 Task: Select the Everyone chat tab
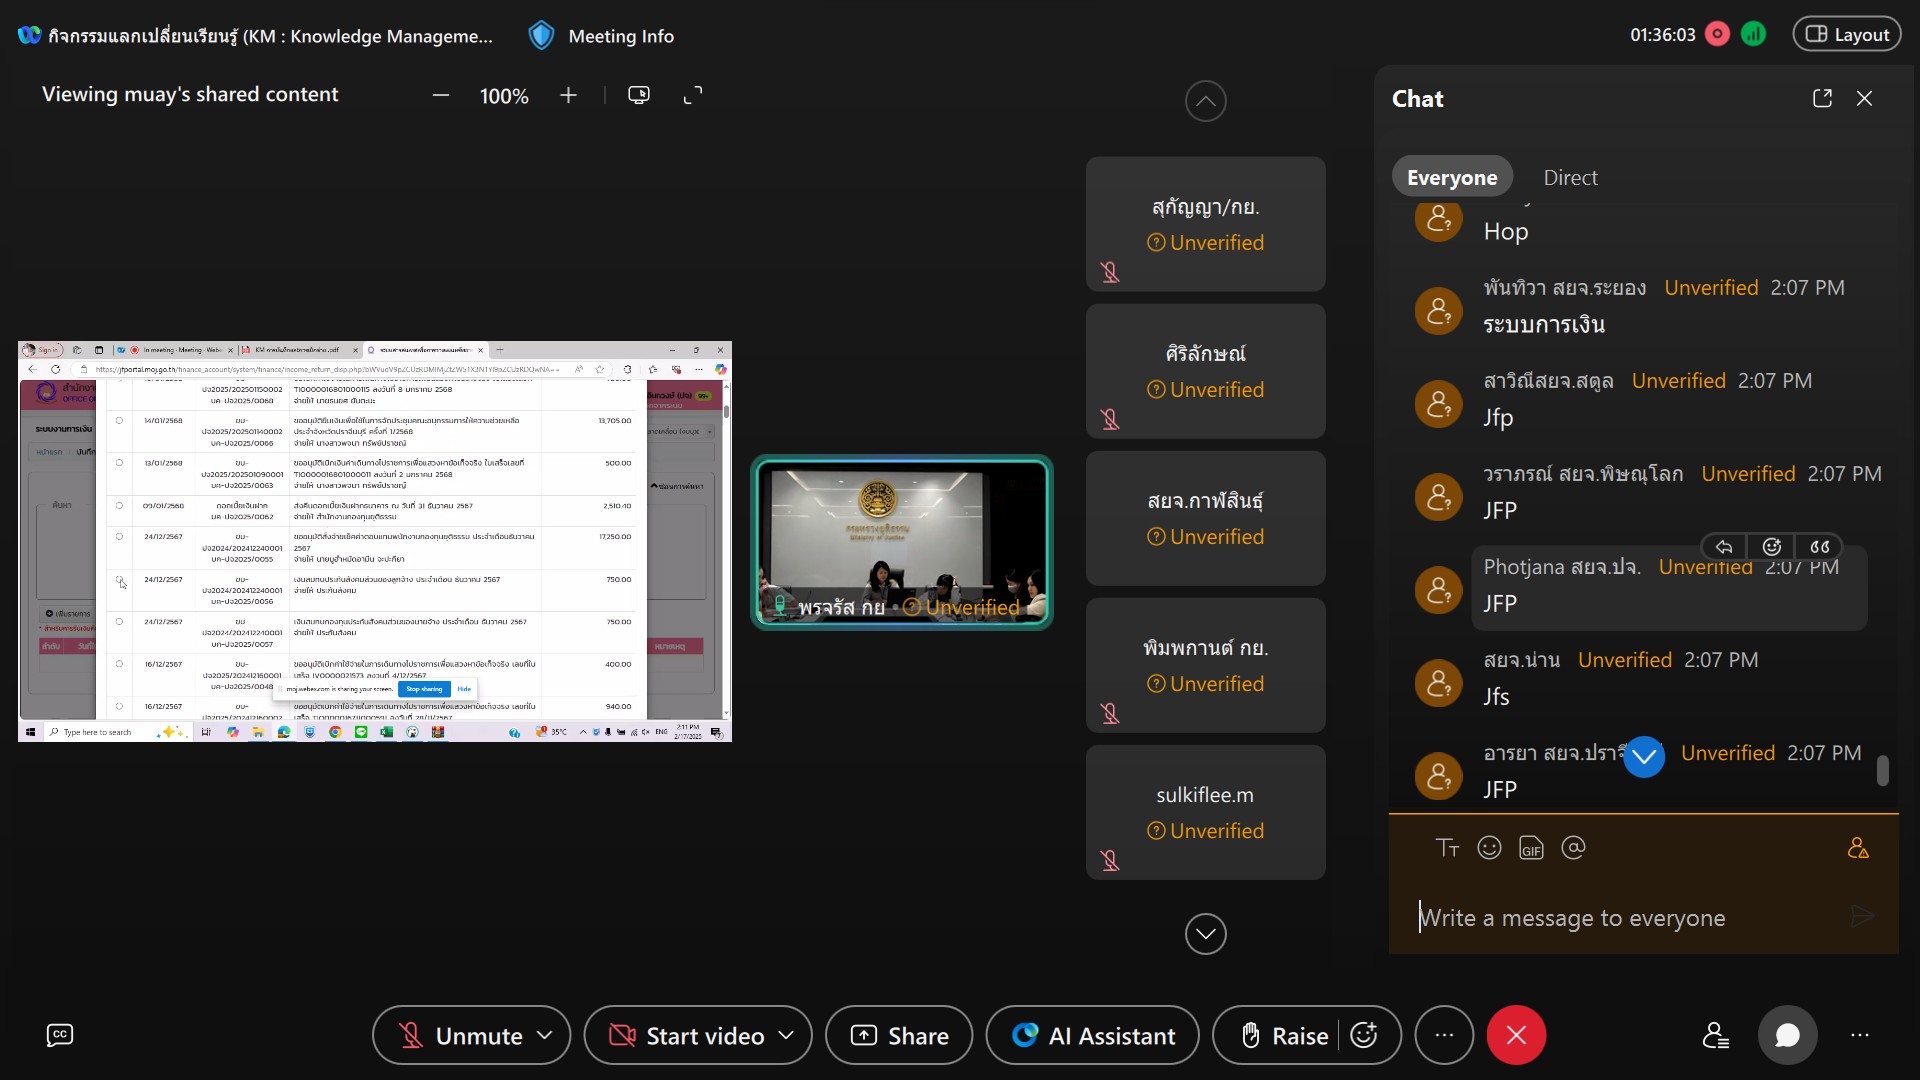click(1452, 177)
